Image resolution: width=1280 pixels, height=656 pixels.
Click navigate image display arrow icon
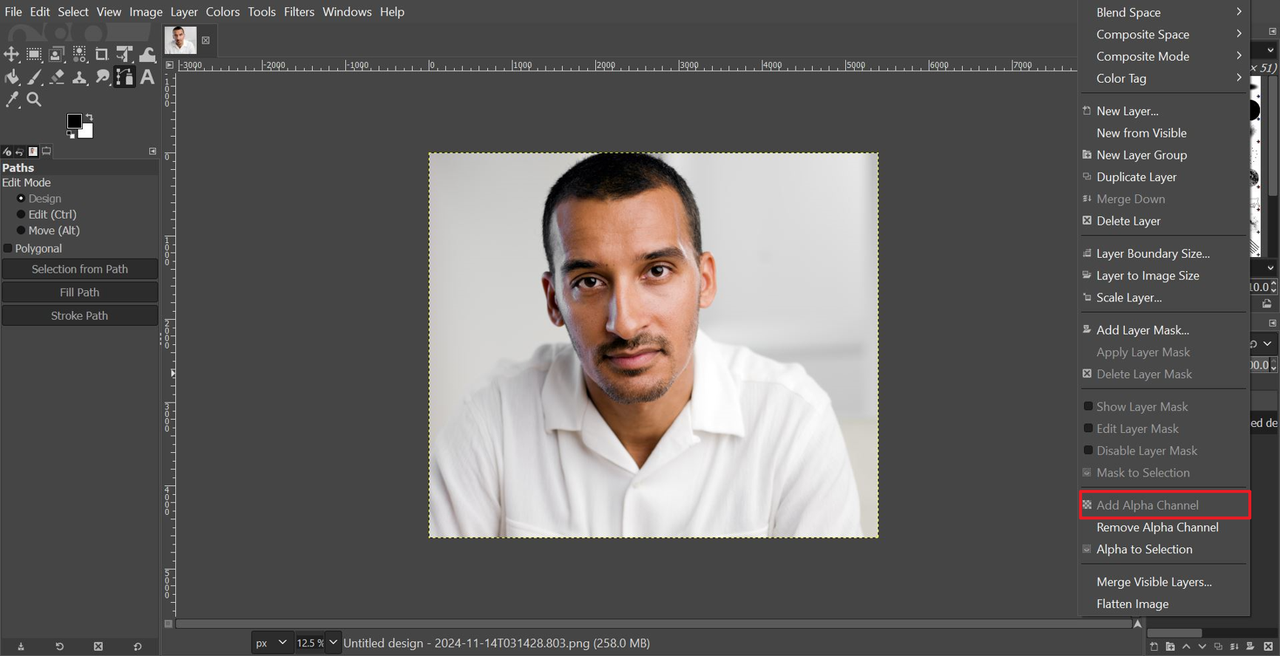[x=1138, y=623]
